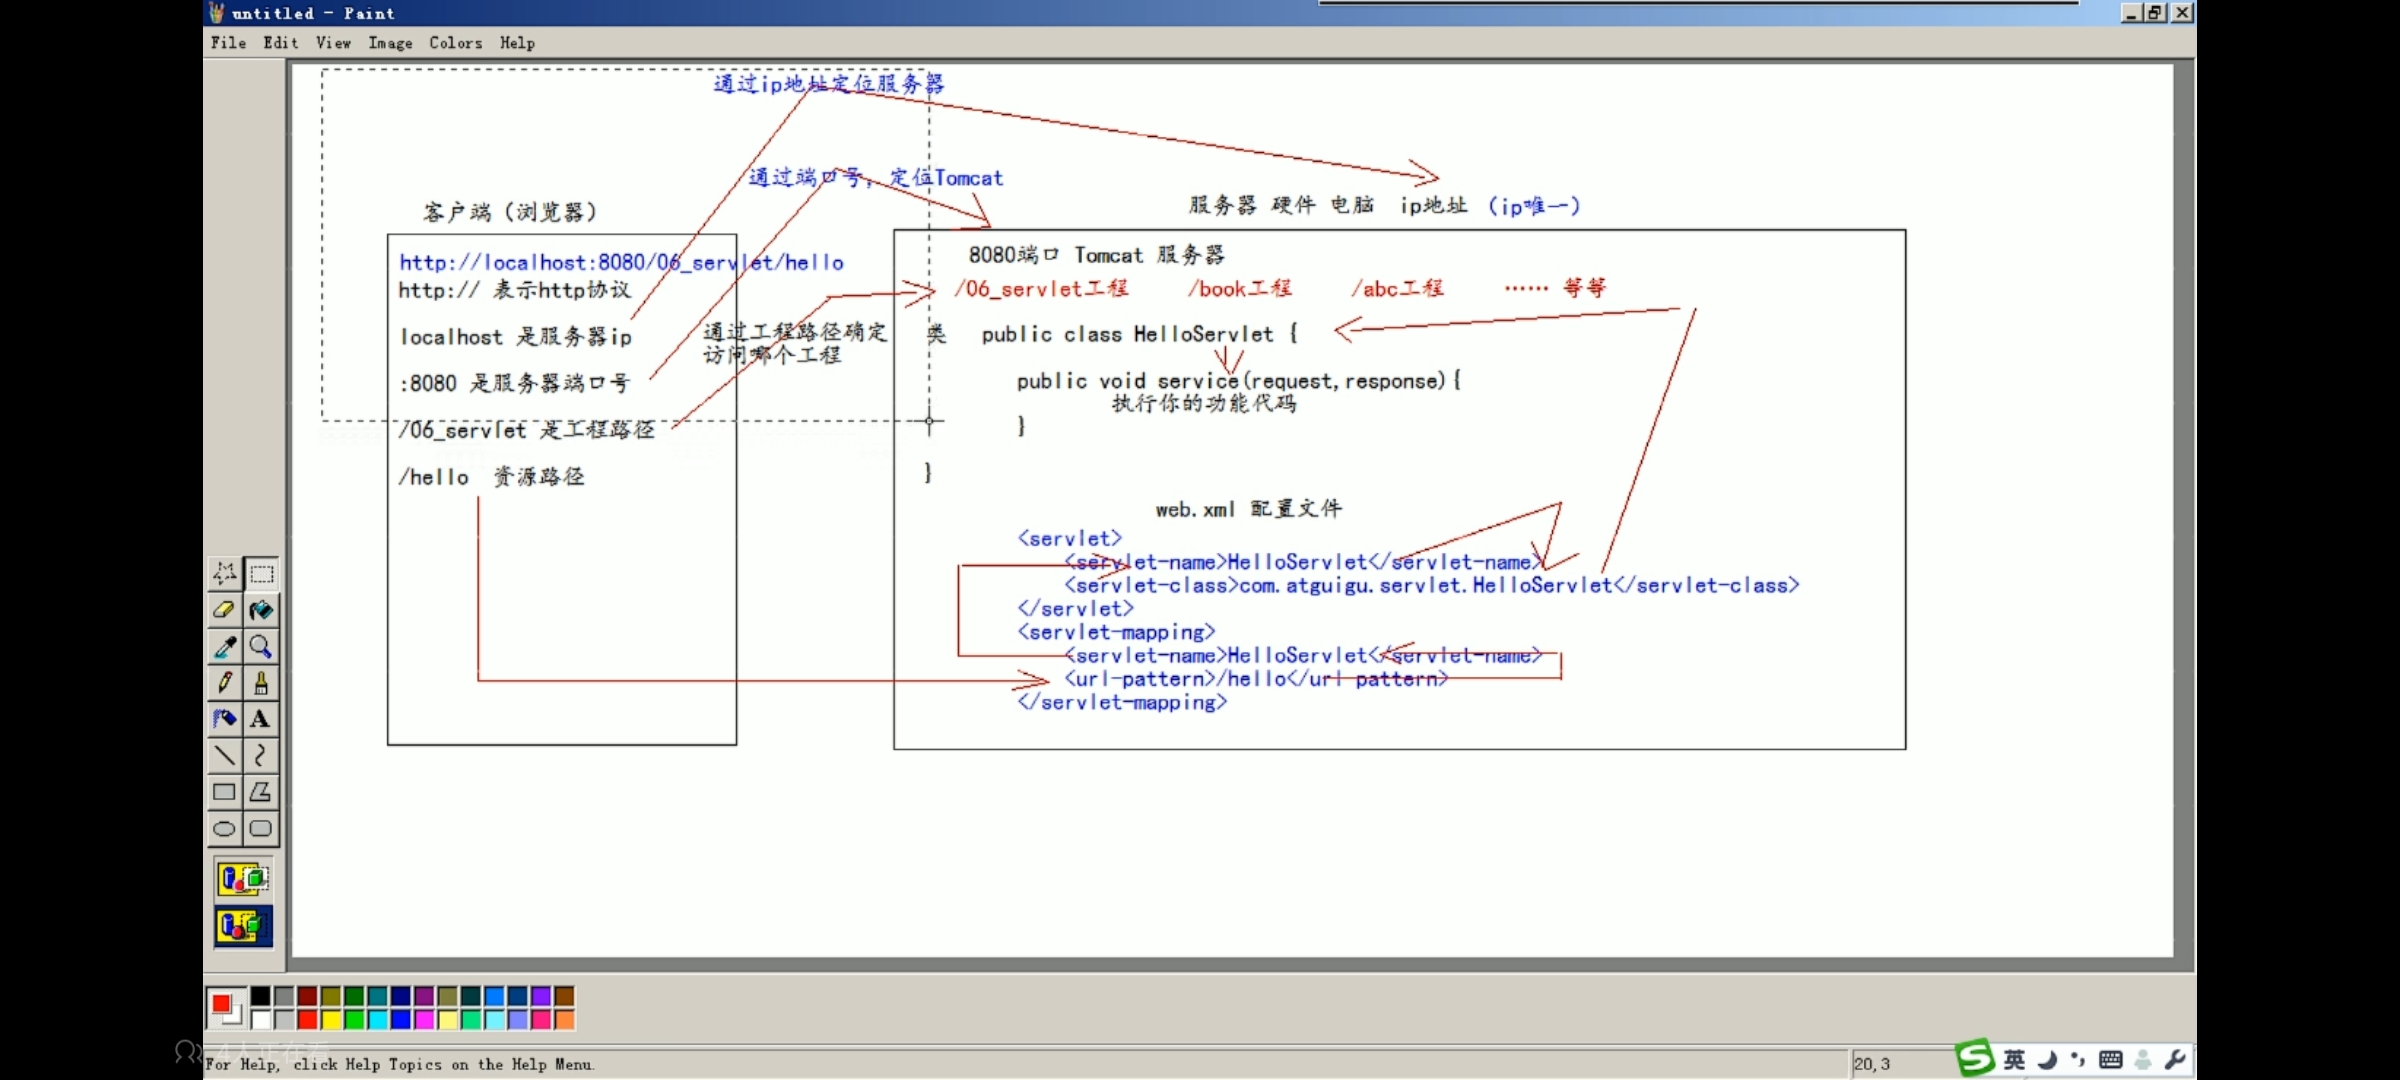Expand the View menu
The height and width of the screenshot is (1080, 2400).
pyautogui.click(x=333, y=43)
